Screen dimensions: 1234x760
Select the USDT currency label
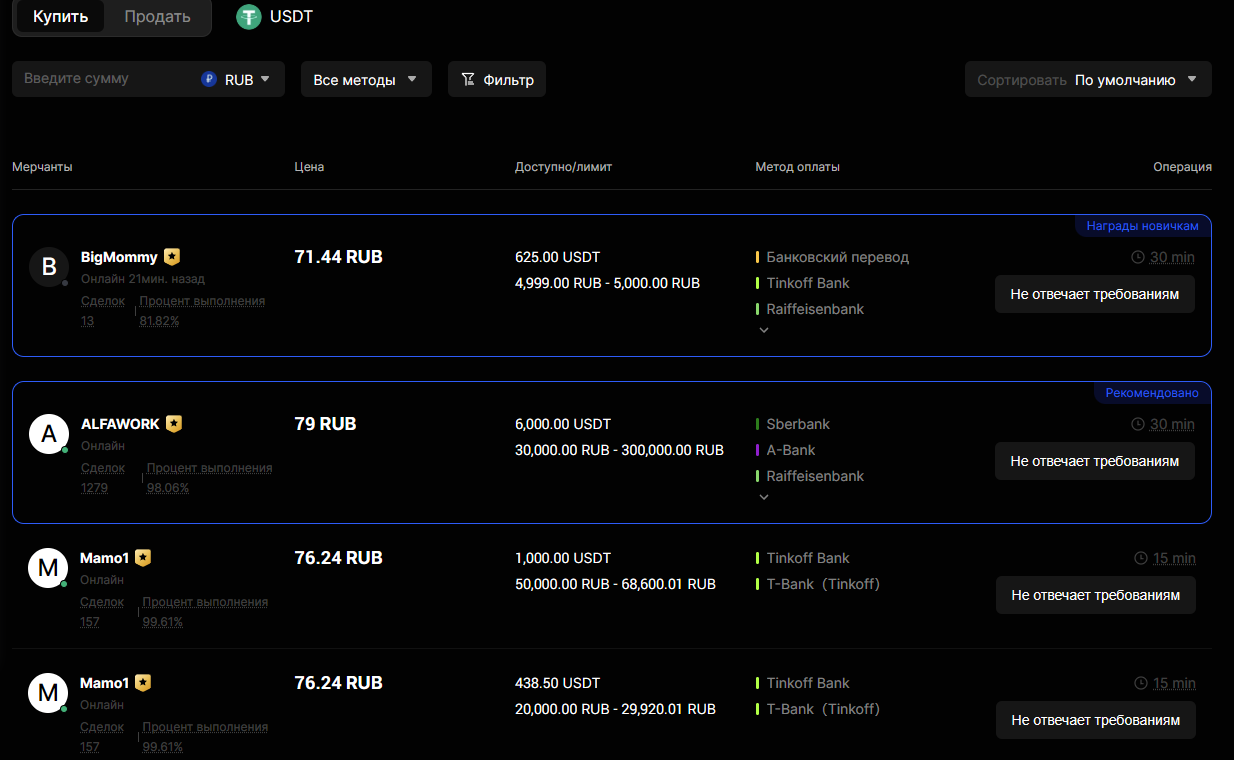pos(291,17)
